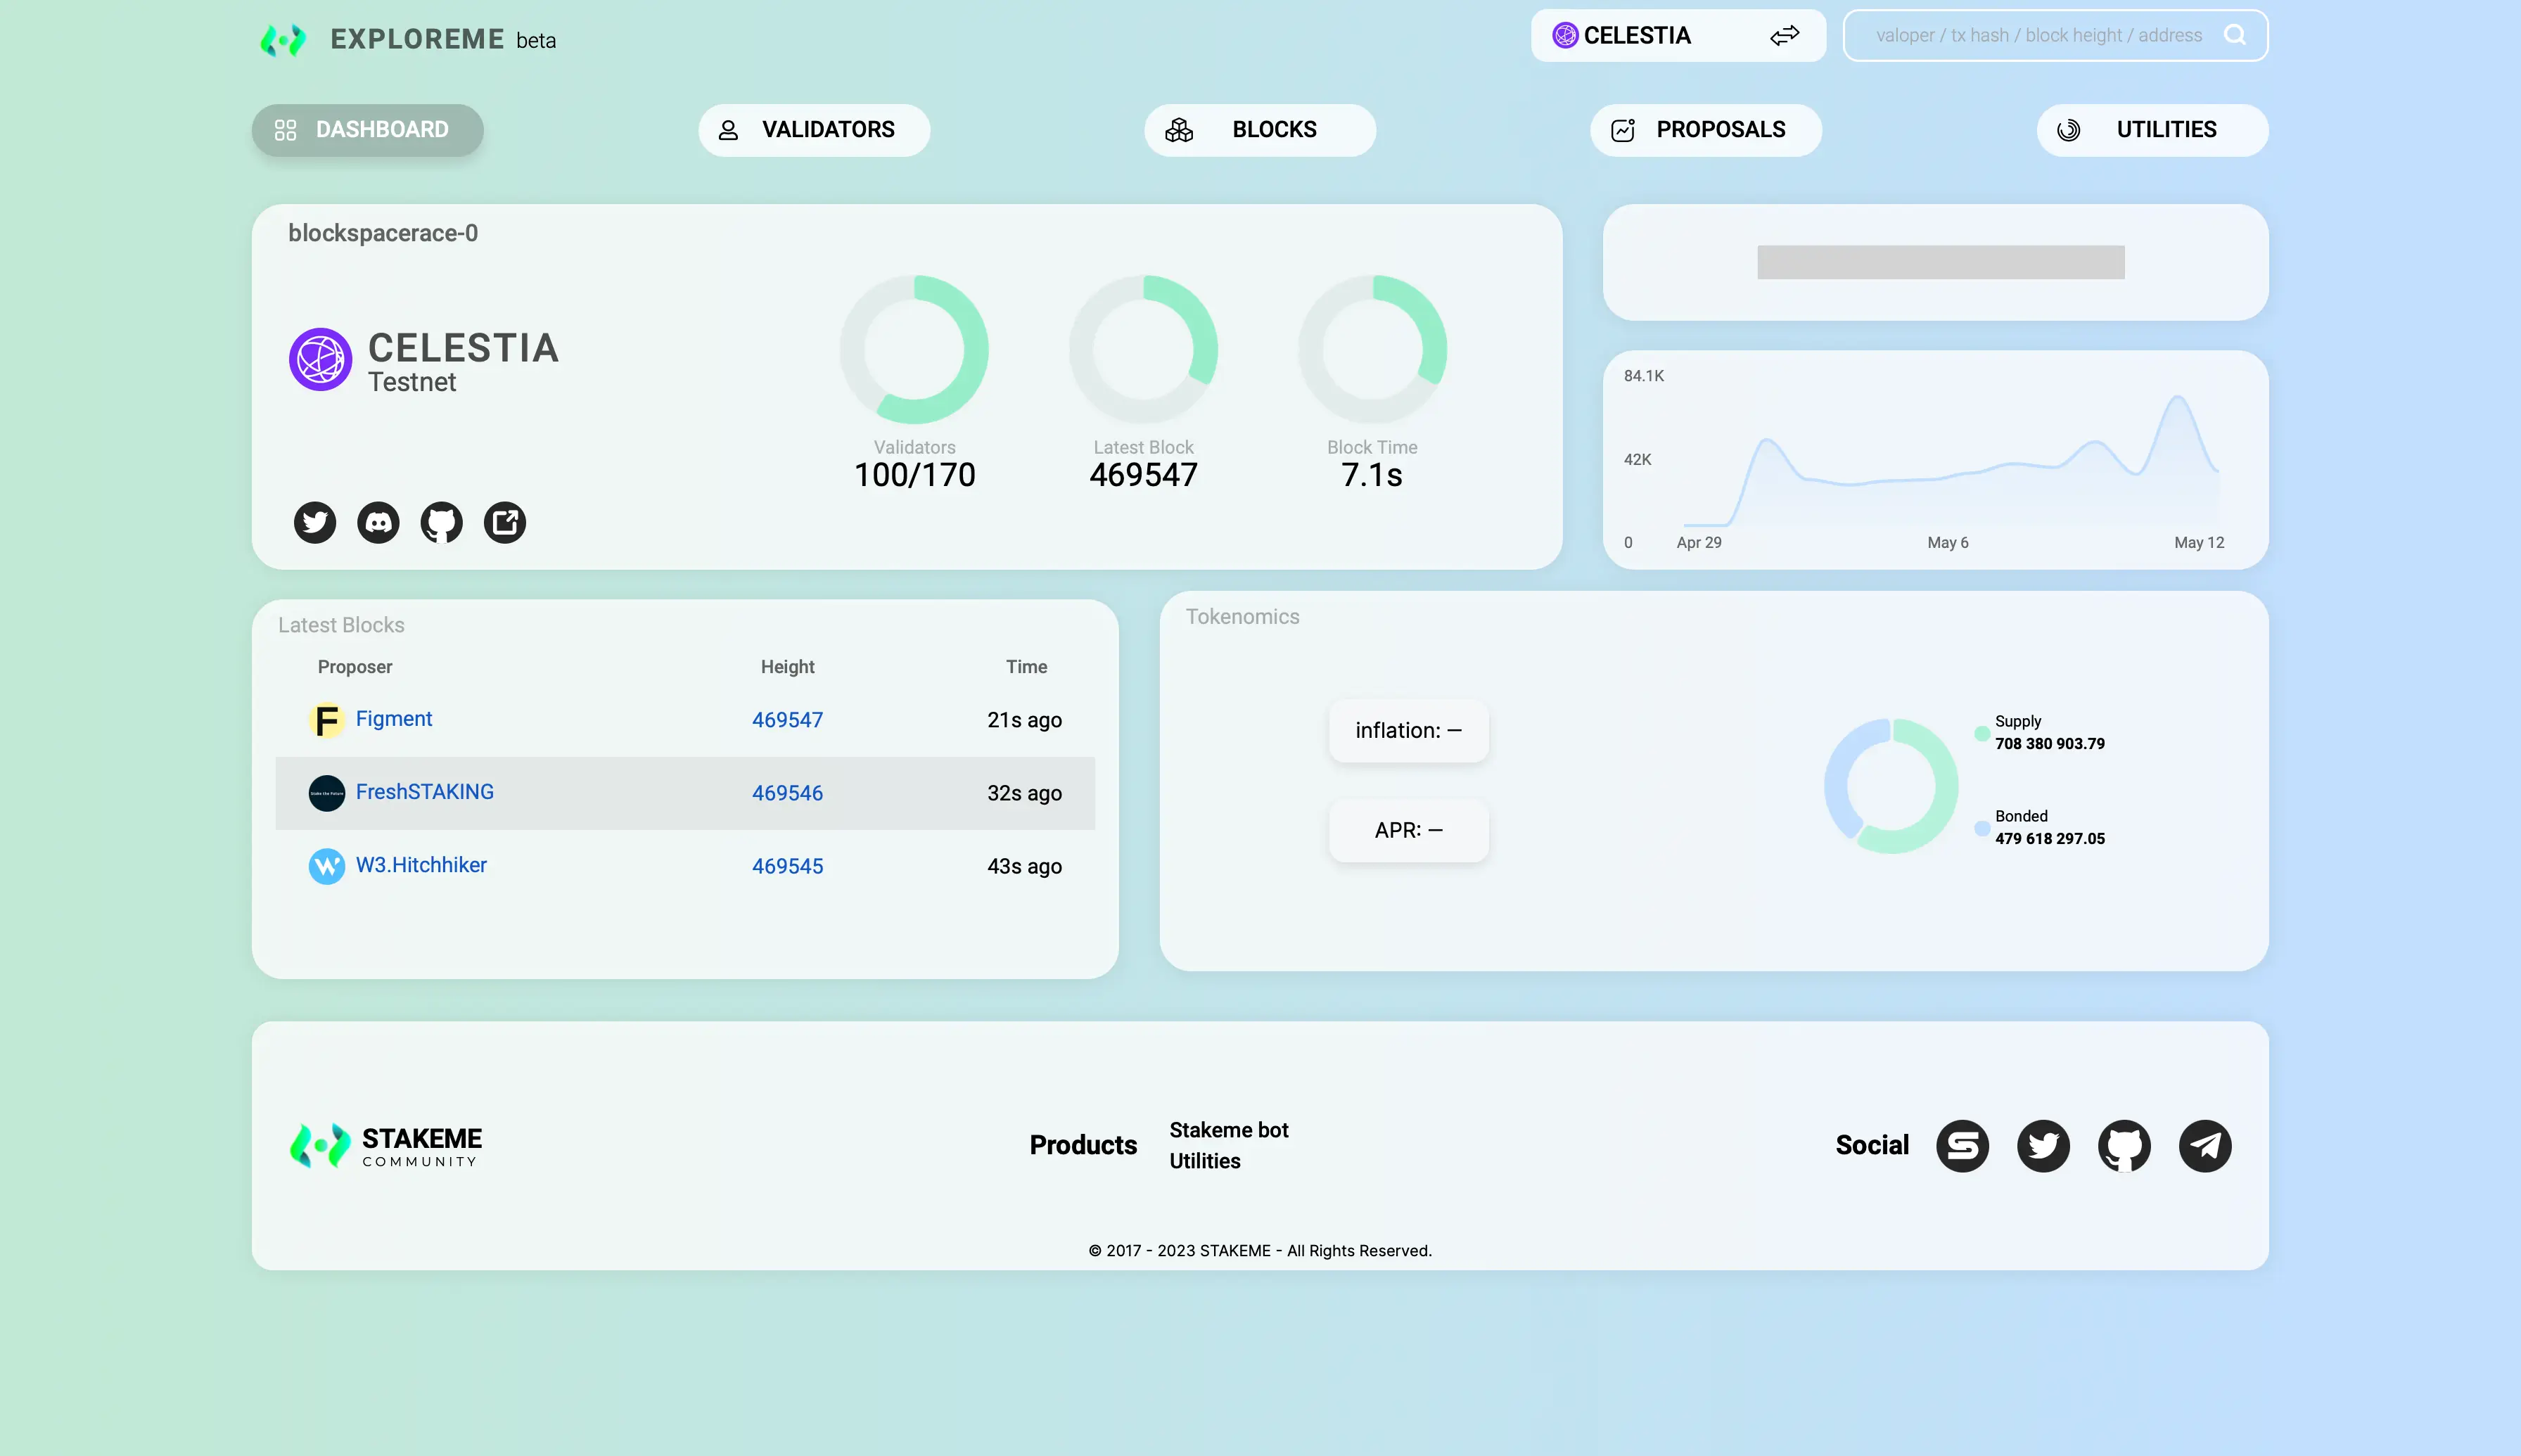This screenshot has height=1456, width=2521.
Task: Open the footer Twitter social icon
Action: (x=2043, y=1146)
